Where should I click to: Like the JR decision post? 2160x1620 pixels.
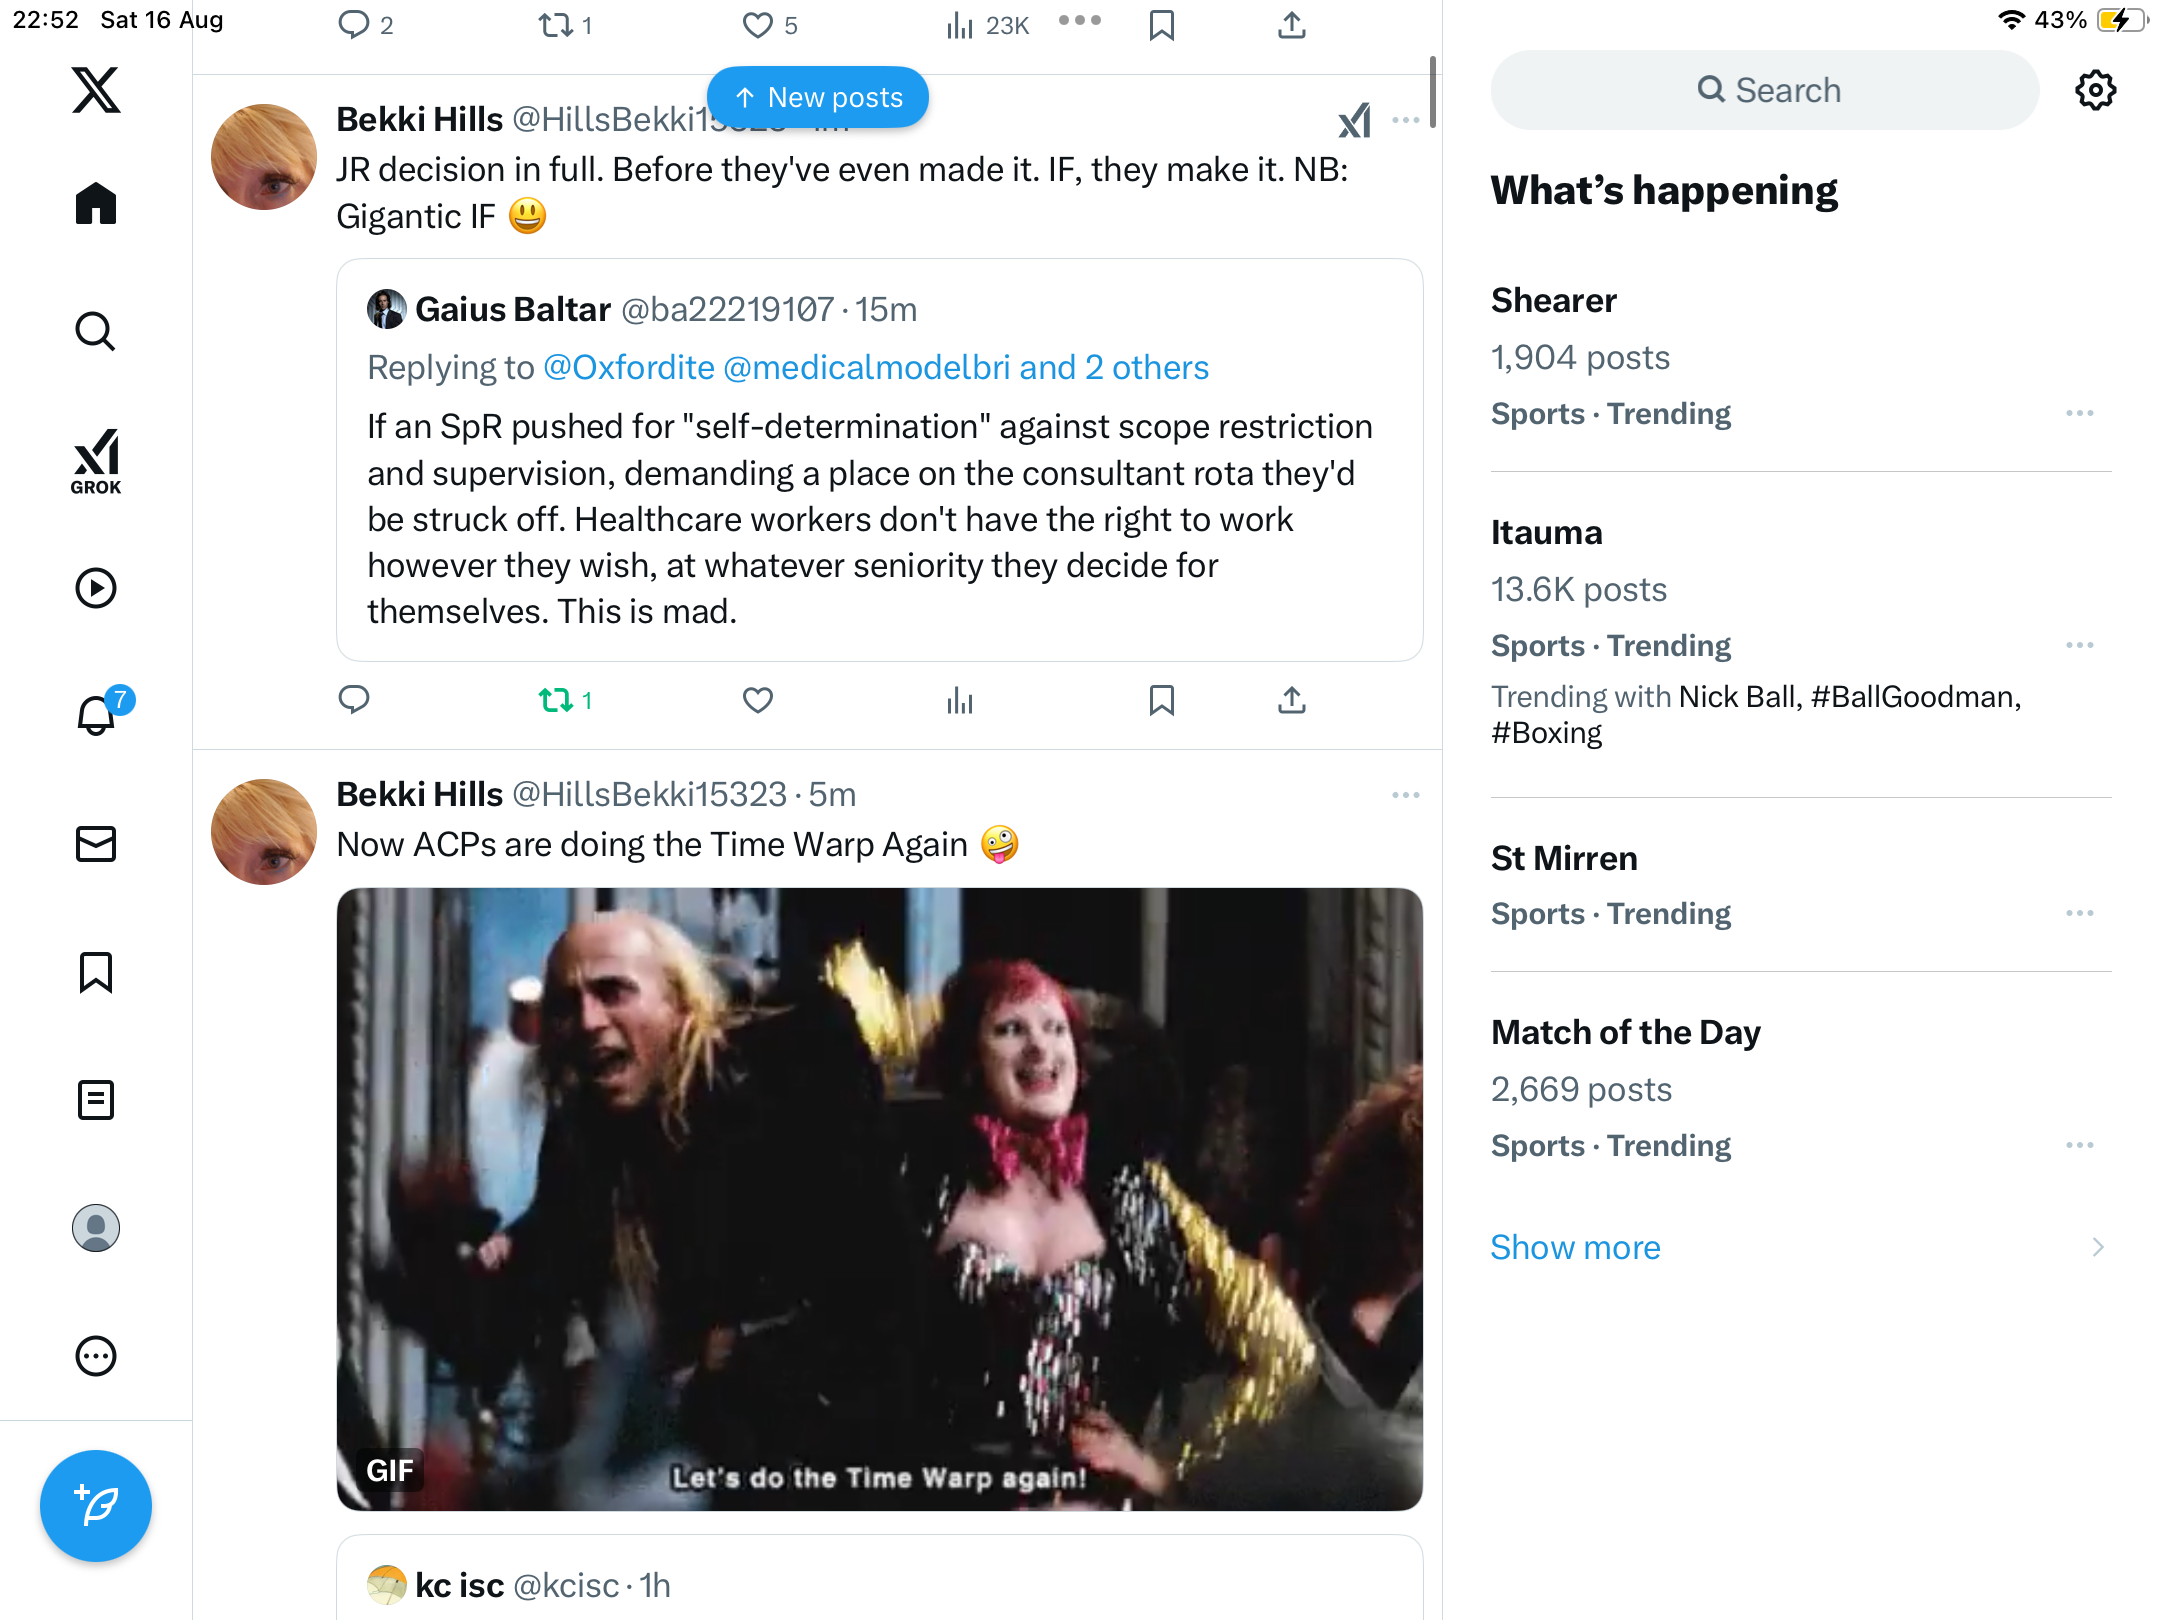point(758,700)
